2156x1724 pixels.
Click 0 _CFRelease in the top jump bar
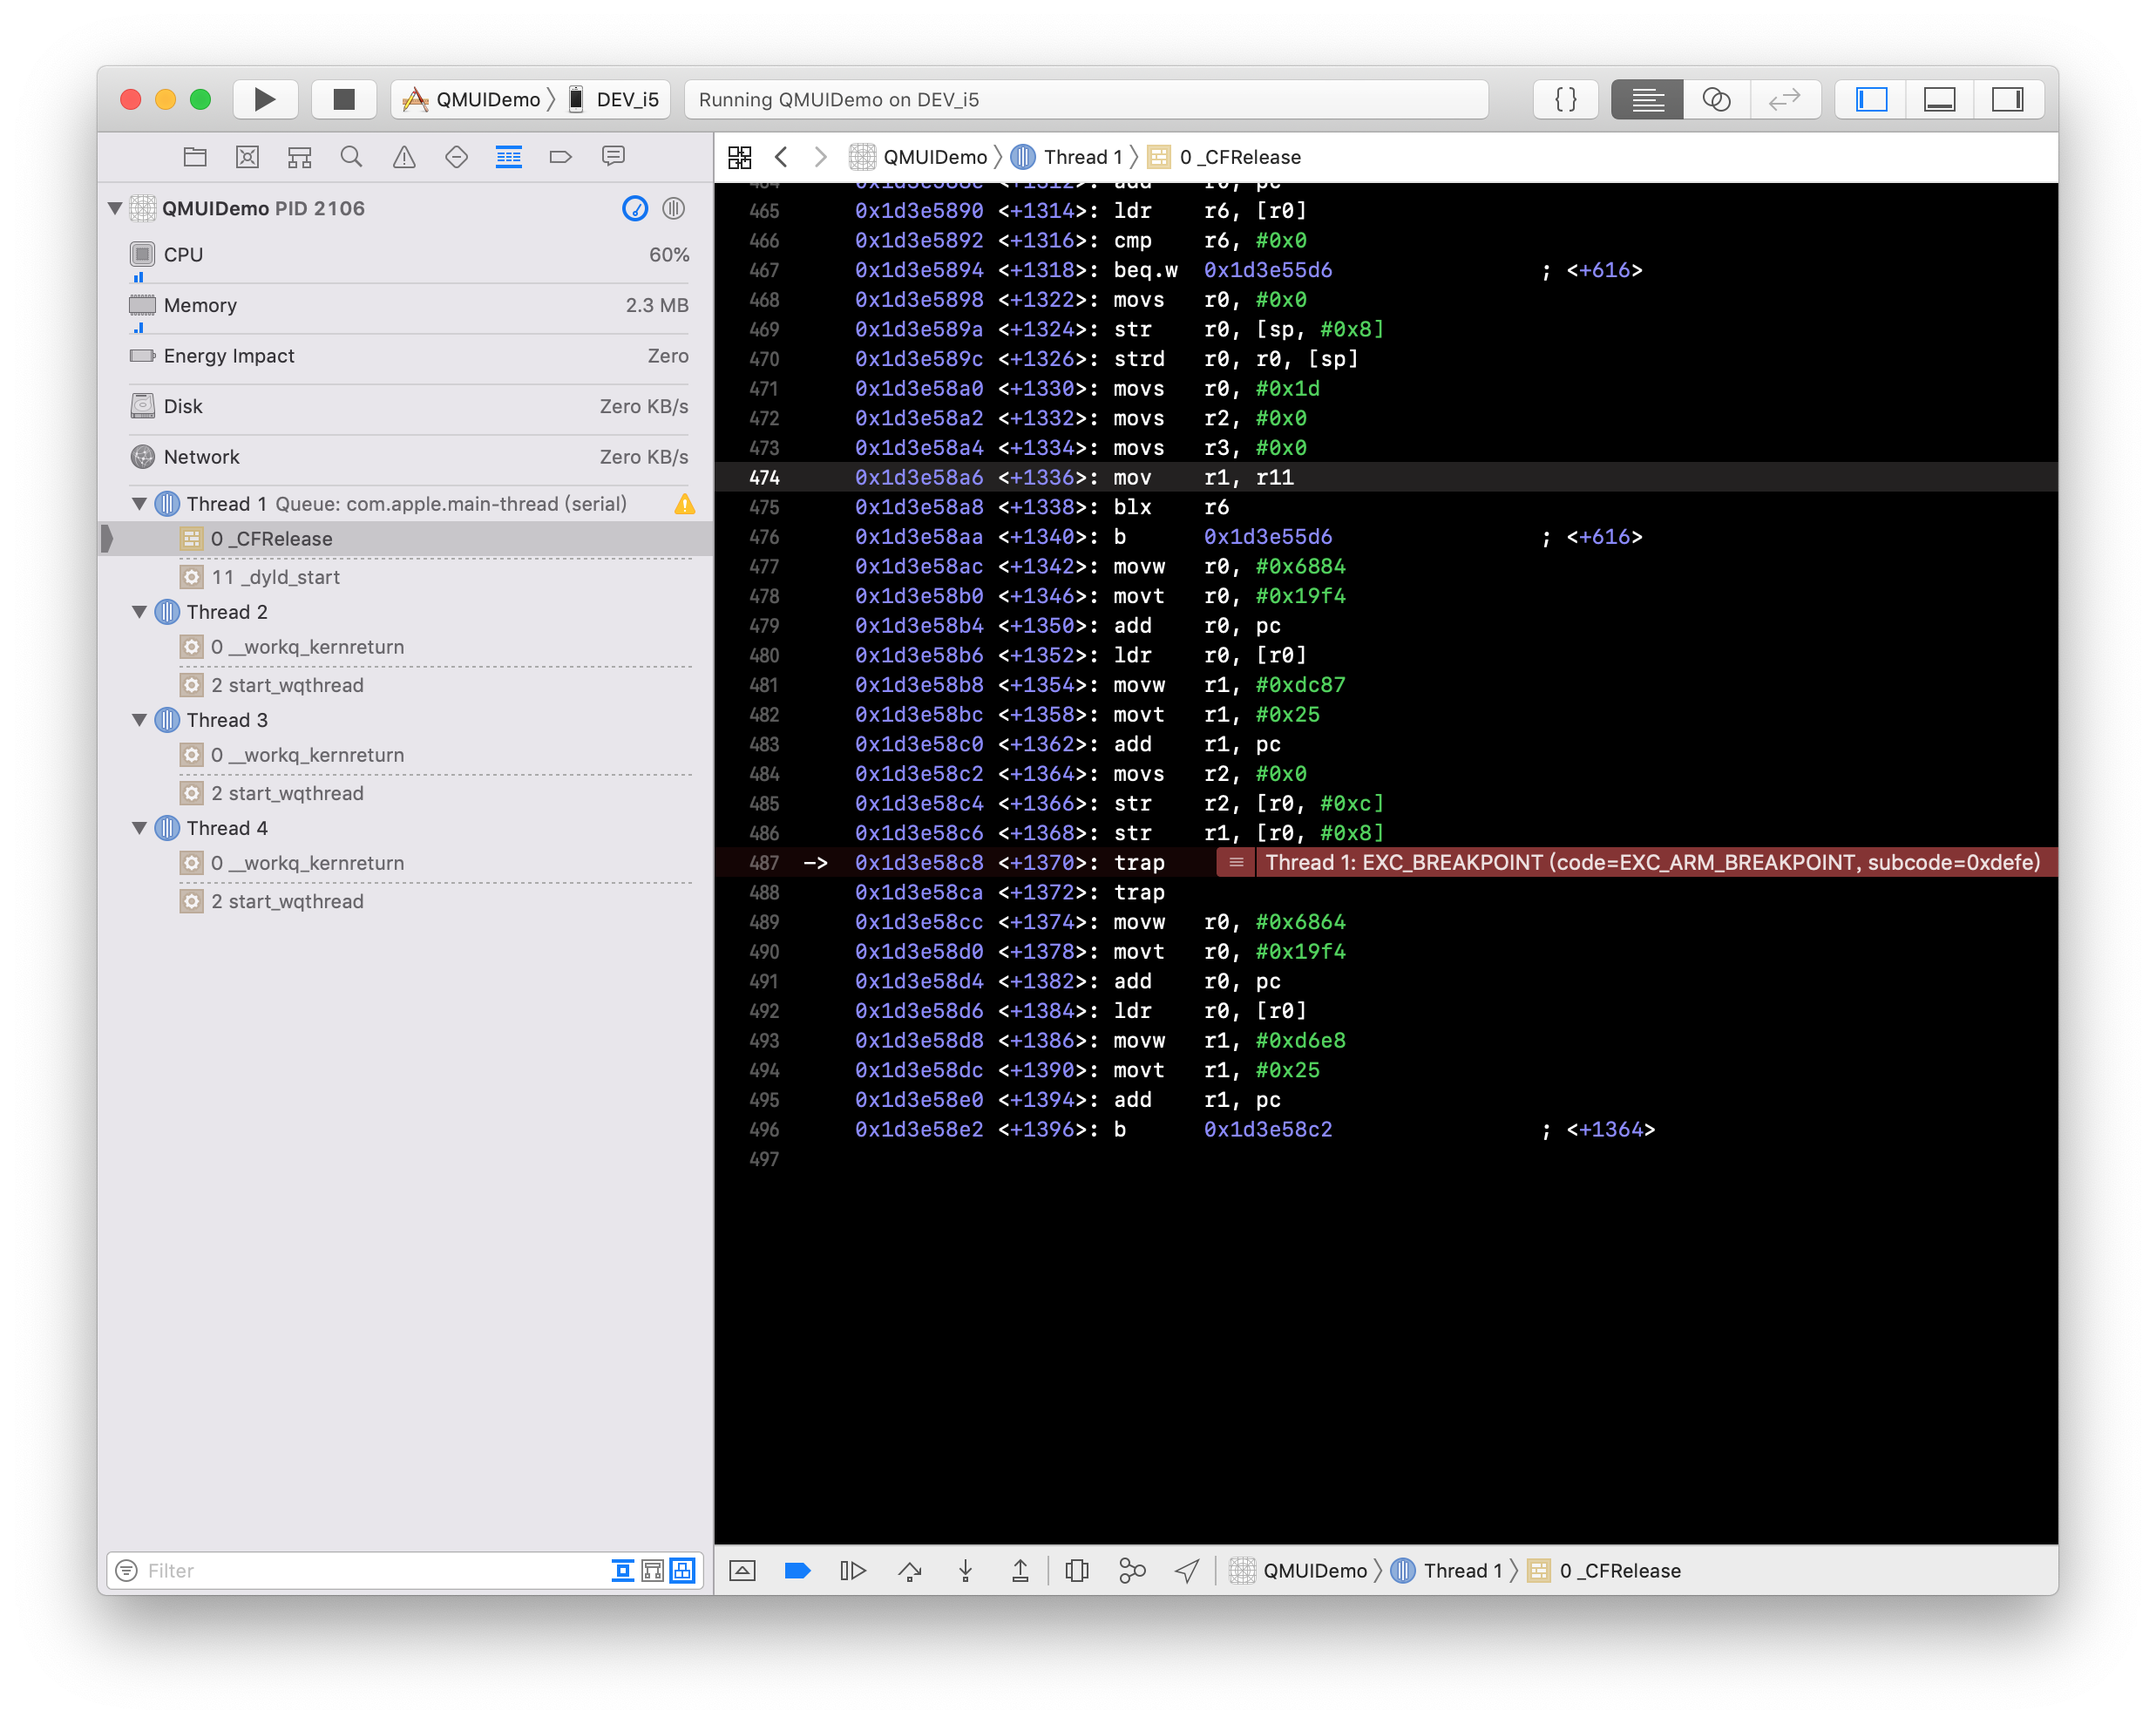(x=1225, y=157)
